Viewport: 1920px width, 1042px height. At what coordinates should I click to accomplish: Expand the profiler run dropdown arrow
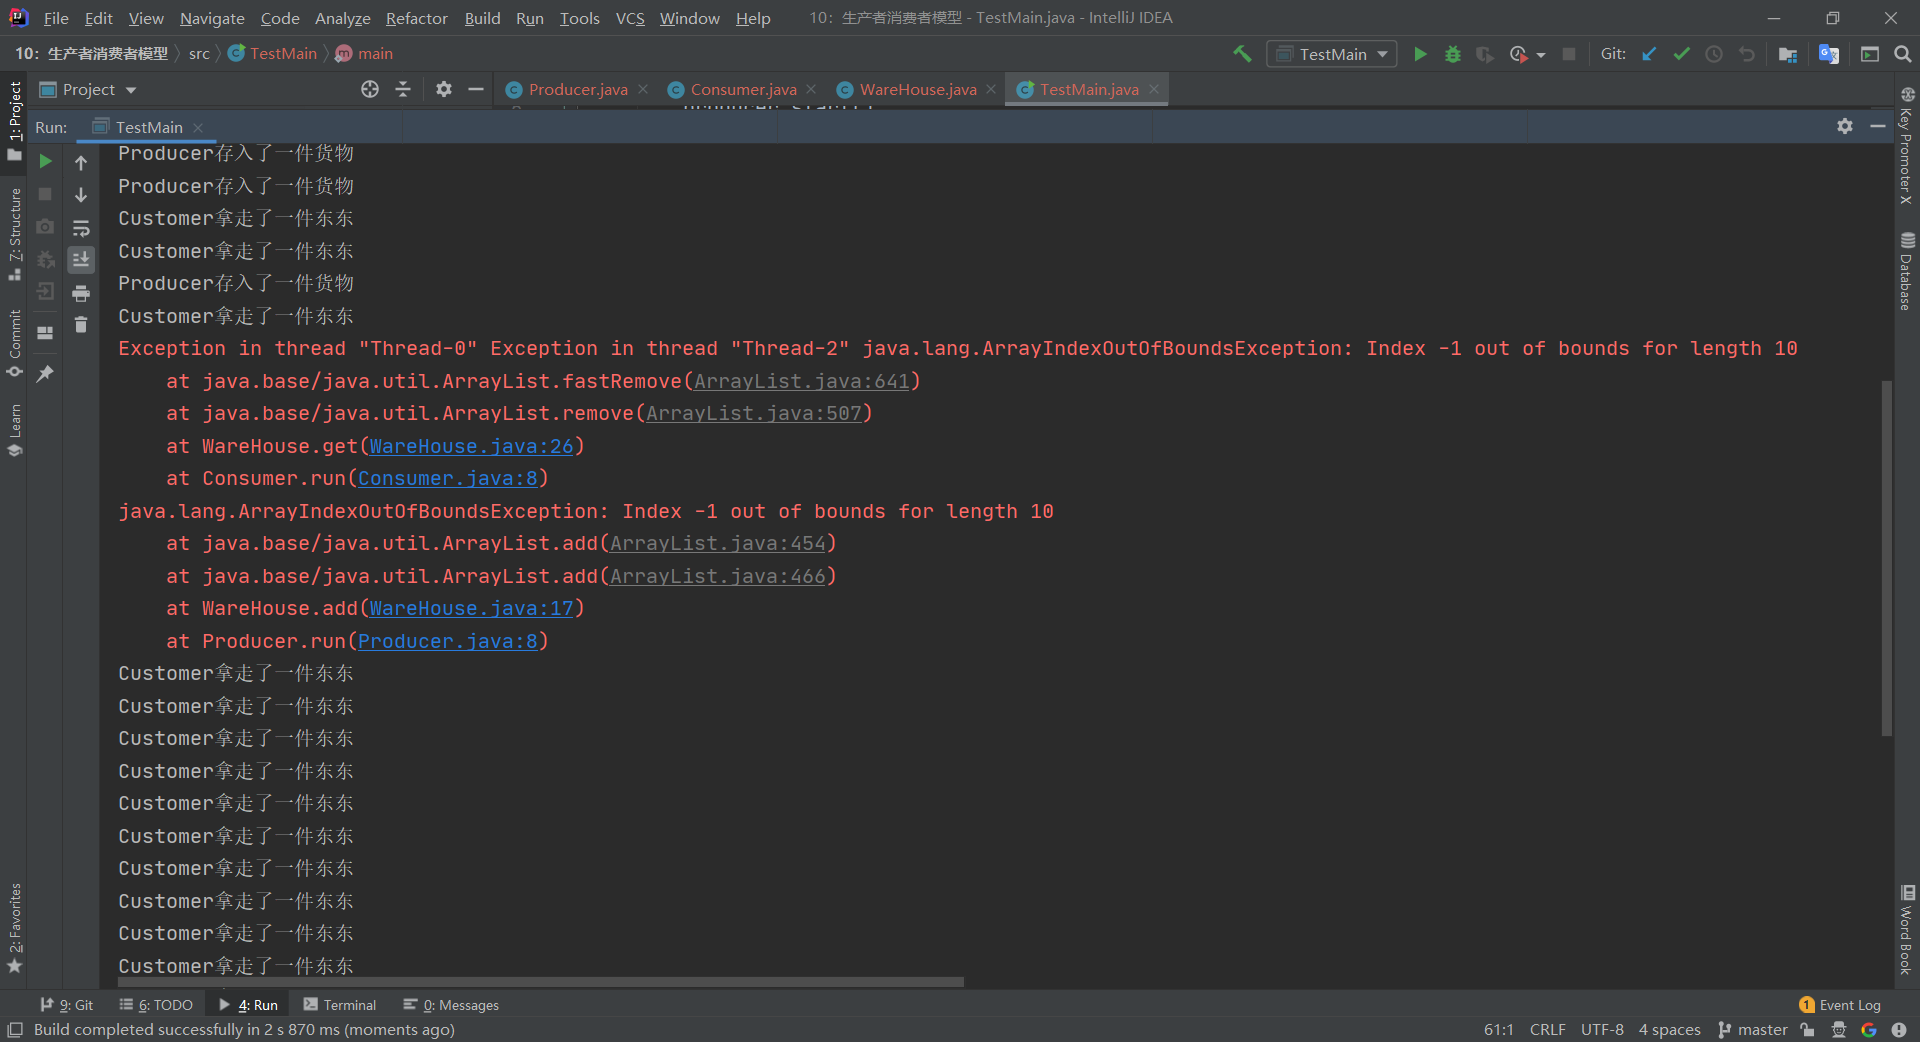tap(1541, 55)
